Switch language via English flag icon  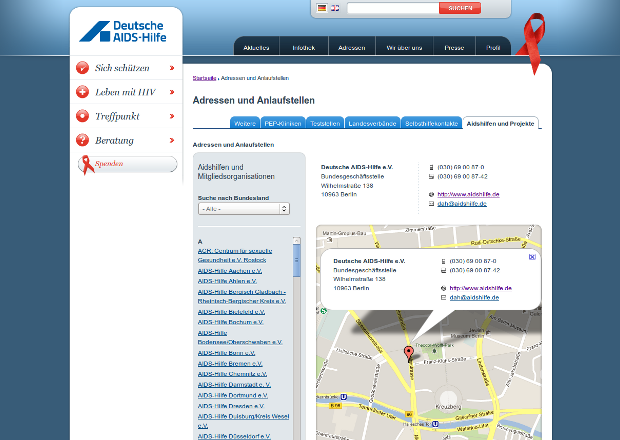(x=335, y=8)
